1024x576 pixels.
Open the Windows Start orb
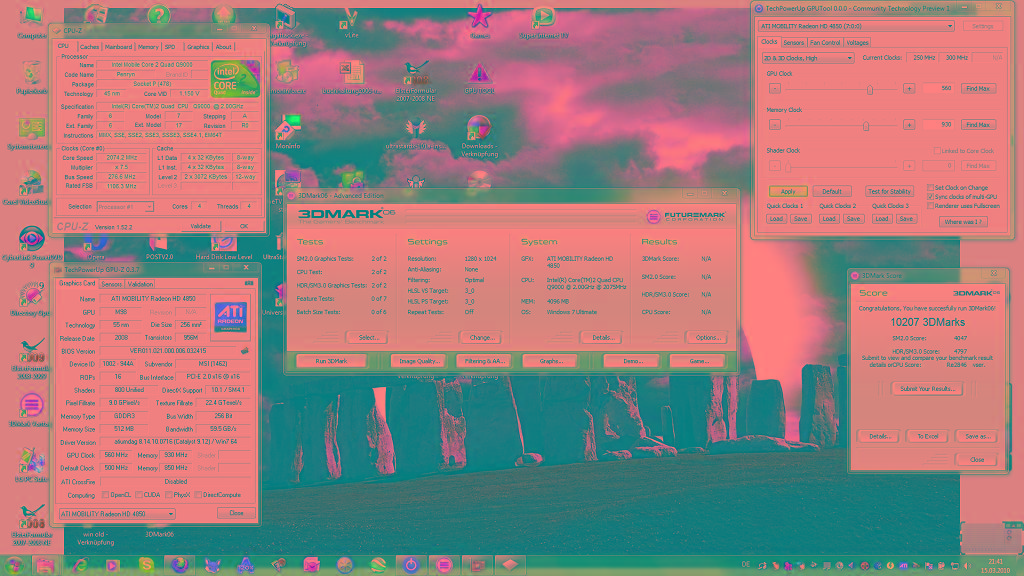[14, 565]
